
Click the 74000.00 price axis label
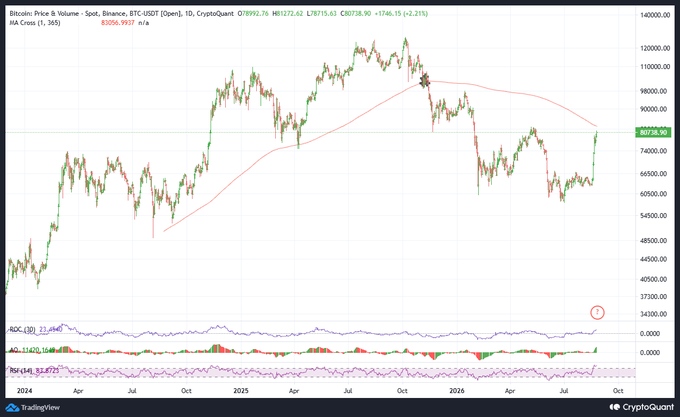click(655, 151)
